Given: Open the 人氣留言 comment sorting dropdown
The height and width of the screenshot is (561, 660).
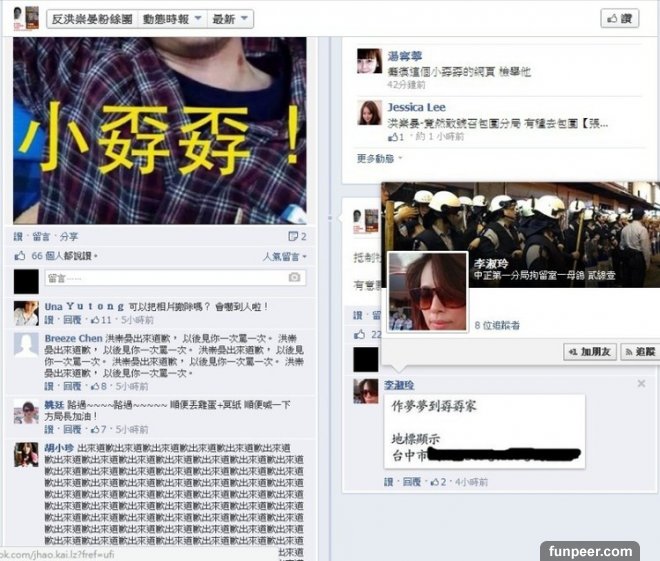Looking at the screenshot, I should click(285, 256).
